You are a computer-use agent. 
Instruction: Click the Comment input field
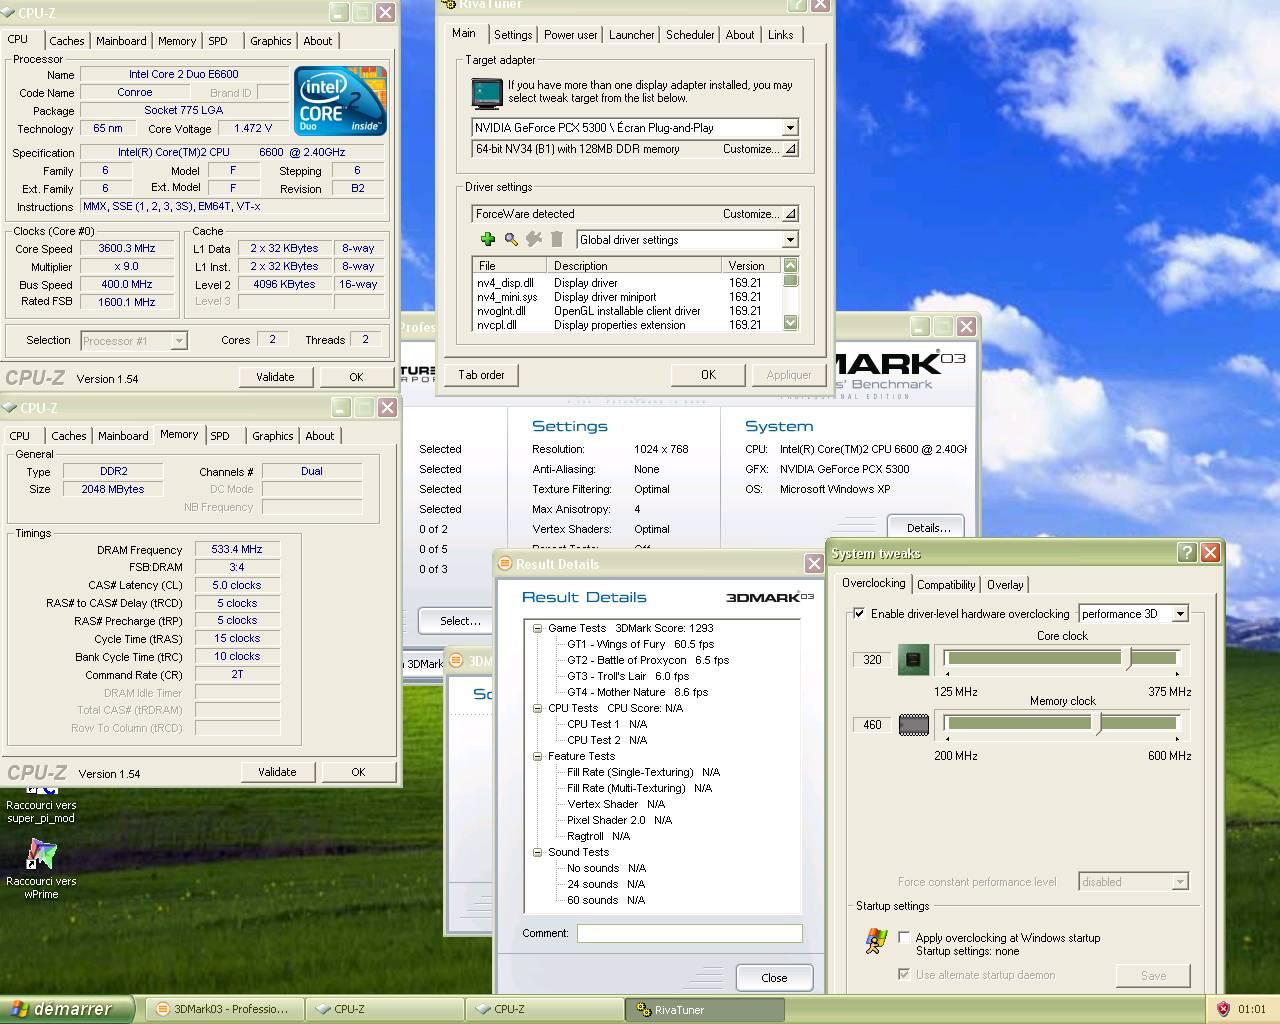click(689, 933)
